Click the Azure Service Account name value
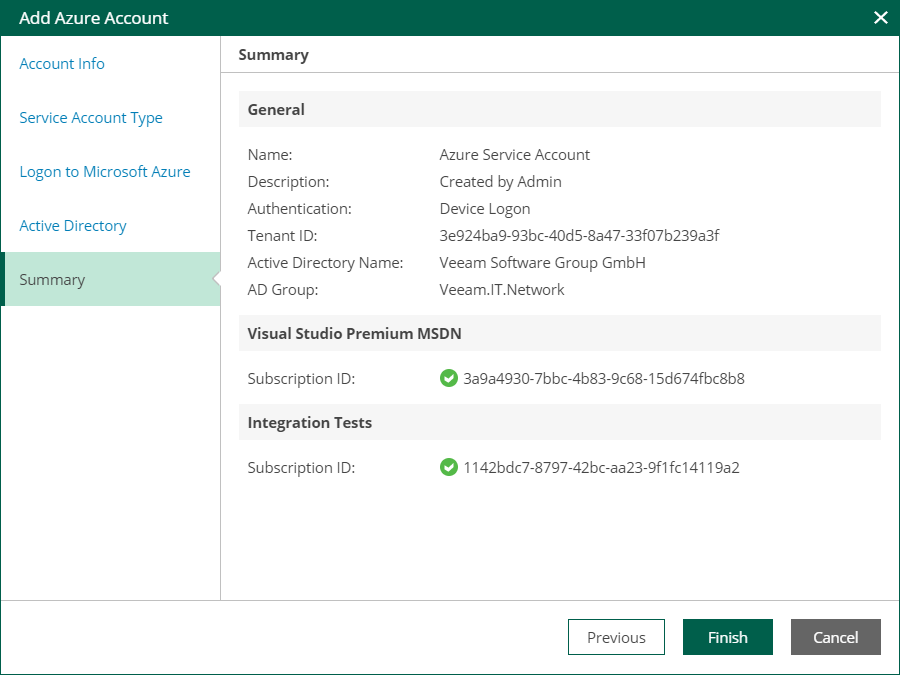Screen dimensions: 900x675 (x=514, y=155)
